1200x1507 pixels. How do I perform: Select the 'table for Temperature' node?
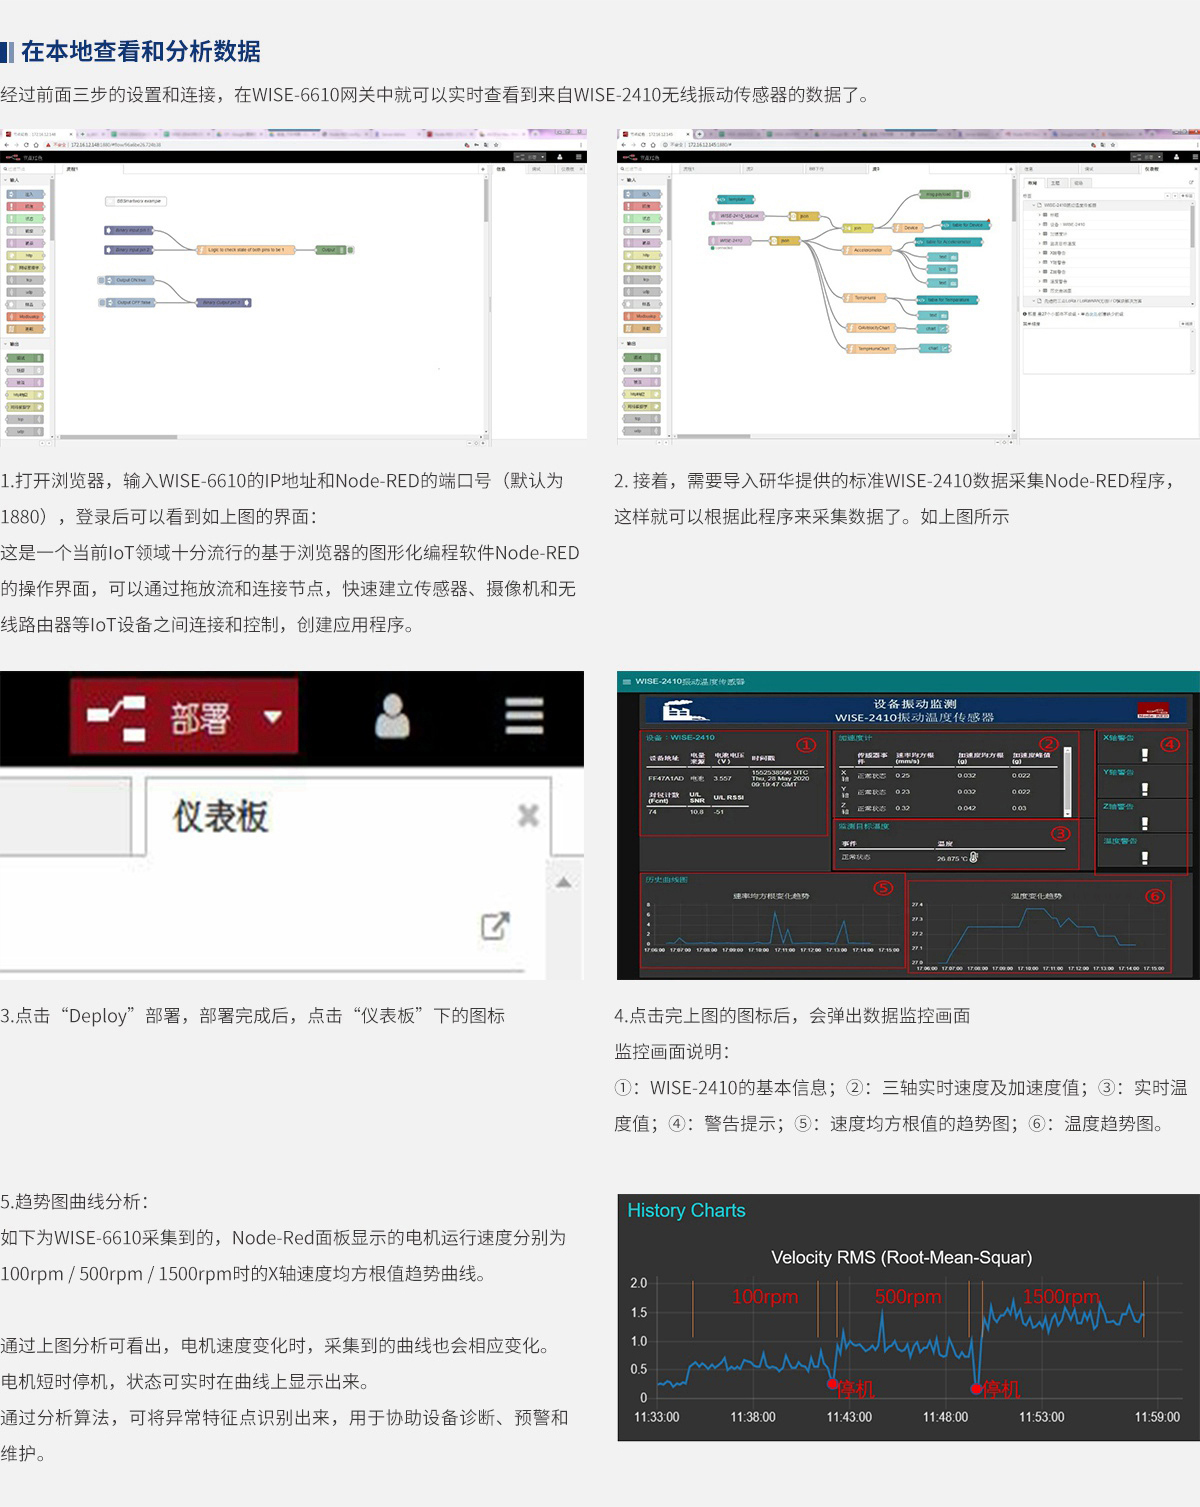tap(947, 300)
